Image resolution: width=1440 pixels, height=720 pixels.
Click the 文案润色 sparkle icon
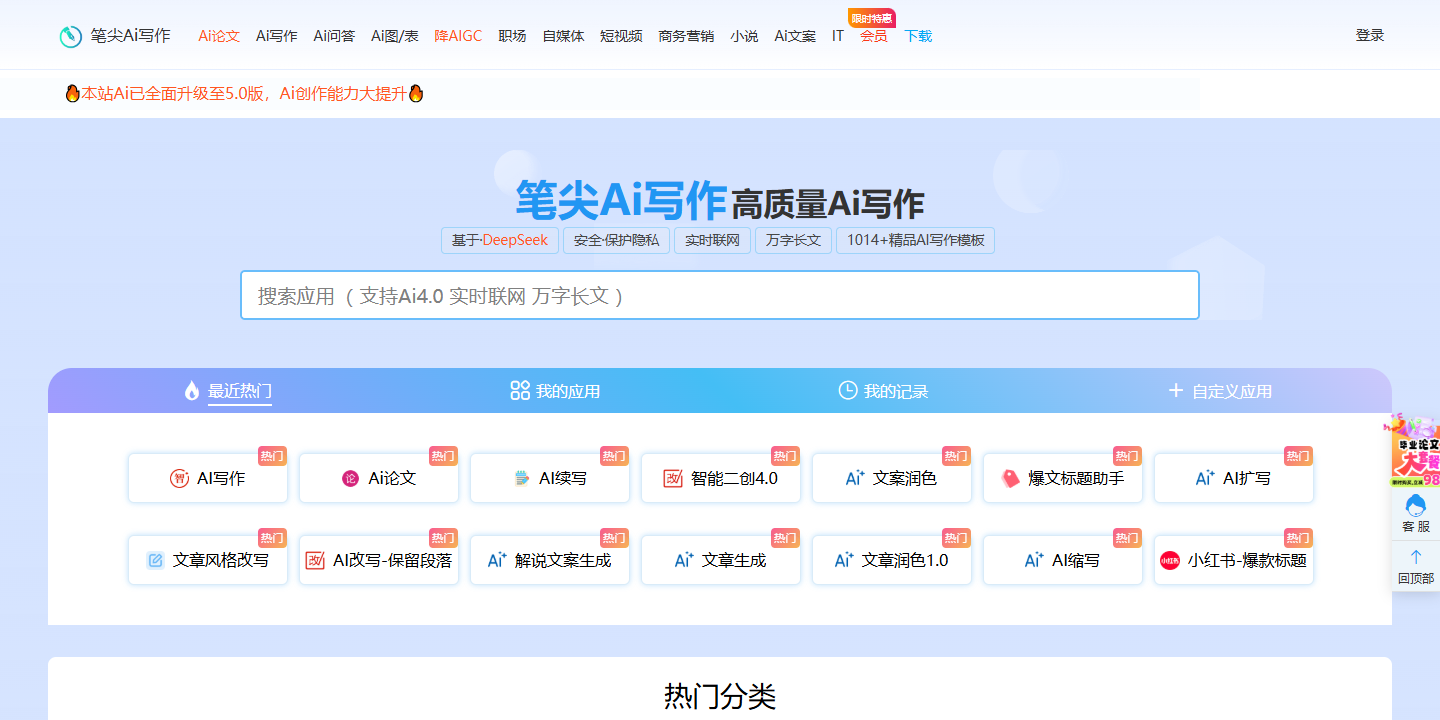pos(855,479)
